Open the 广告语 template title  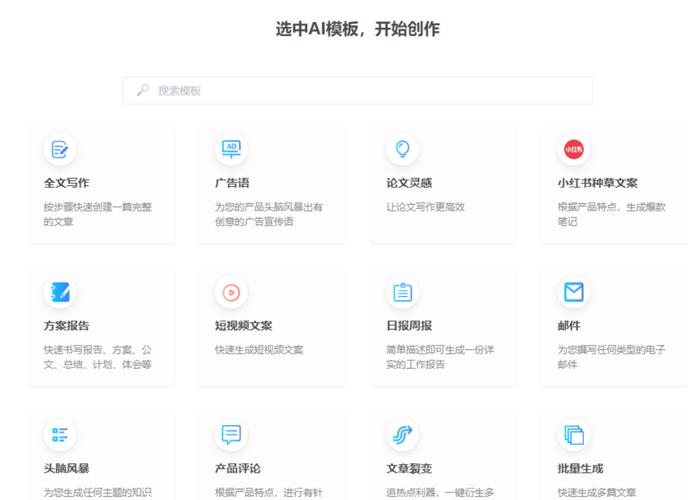tap(232, 183)
